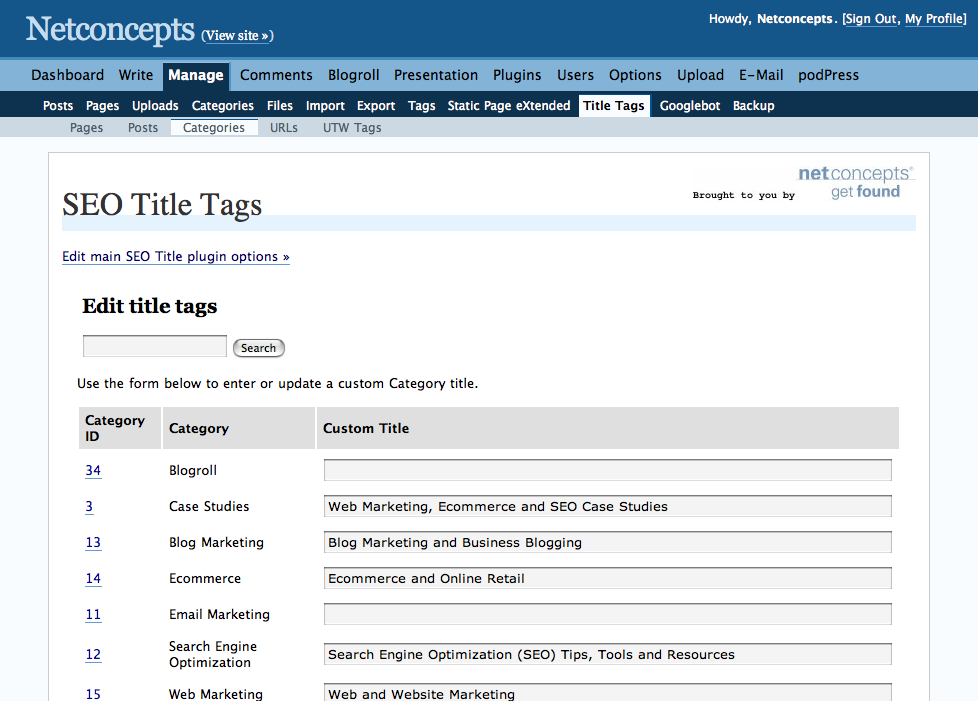Click the Web Marketing custom title field
Viewport: 978px width, 701px height.
pos(608,693)
